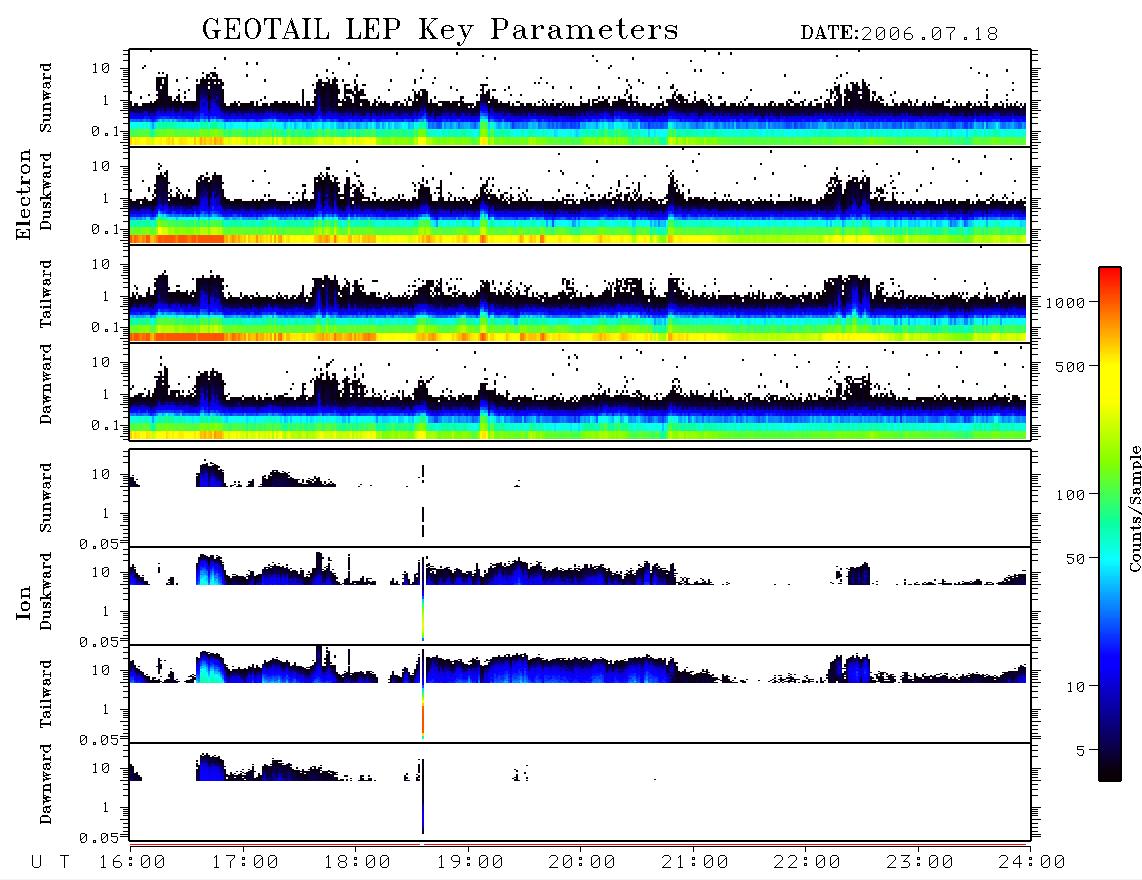Click the Ion "Dawnward" axis label
Viewport: 1142px width, 880px height.
pyautogui.click(x=46, y=784)
